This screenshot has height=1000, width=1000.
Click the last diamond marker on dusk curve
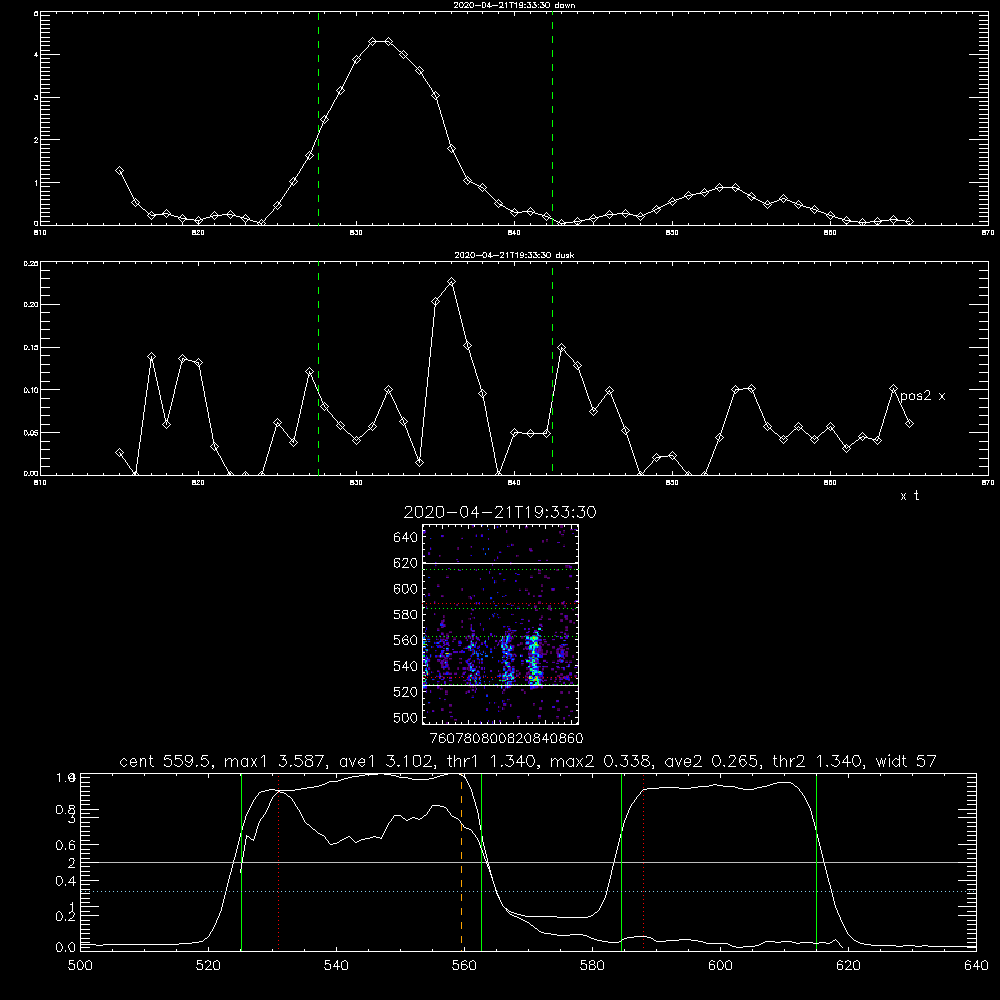pyautogui.click(x=909, y=423)
